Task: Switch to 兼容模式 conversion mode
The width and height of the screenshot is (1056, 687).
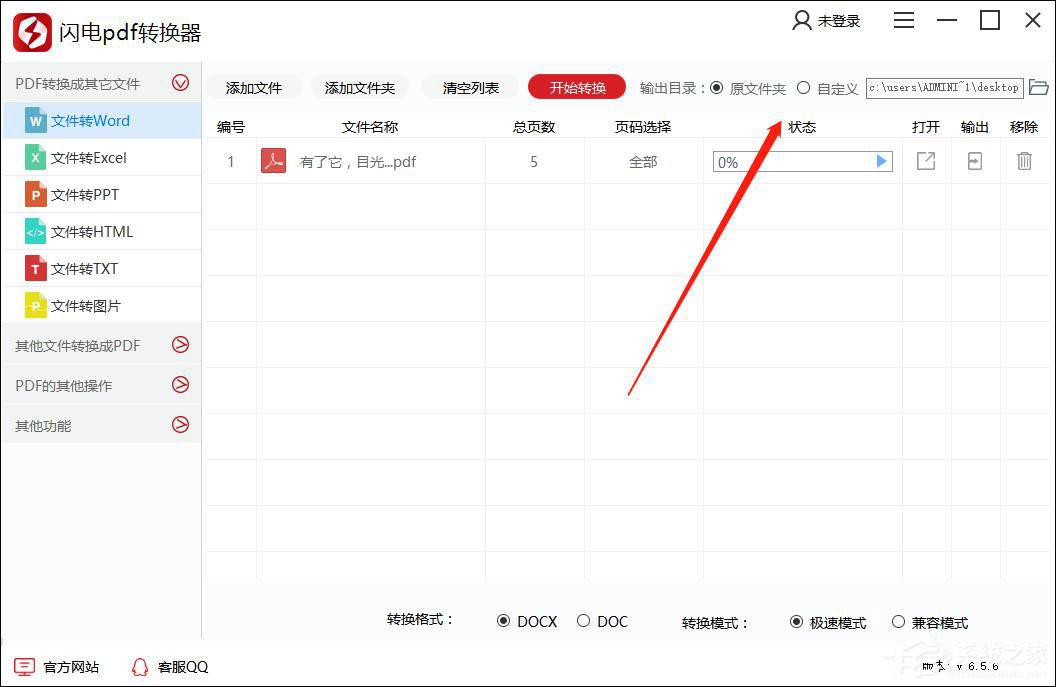Action: pos(898,621)
